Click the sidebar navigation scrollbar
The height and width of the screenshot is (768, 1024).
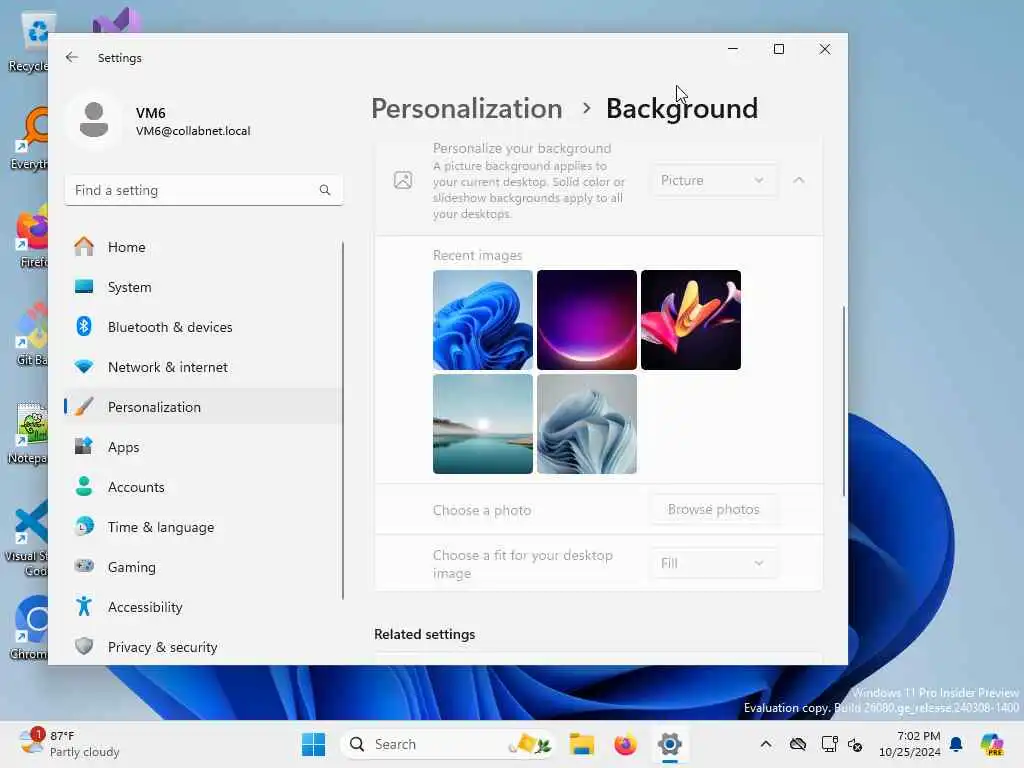tap(343, 421)
